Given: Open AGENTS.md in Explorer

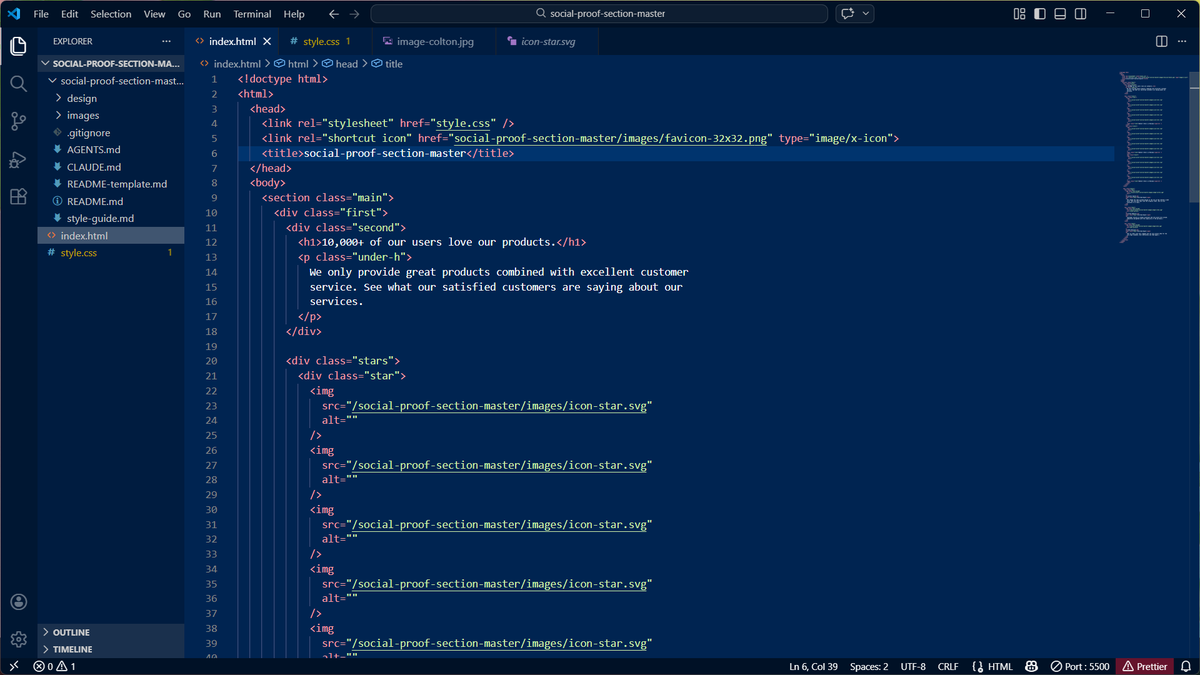Looking at the screenshot, I should [111, 149].
